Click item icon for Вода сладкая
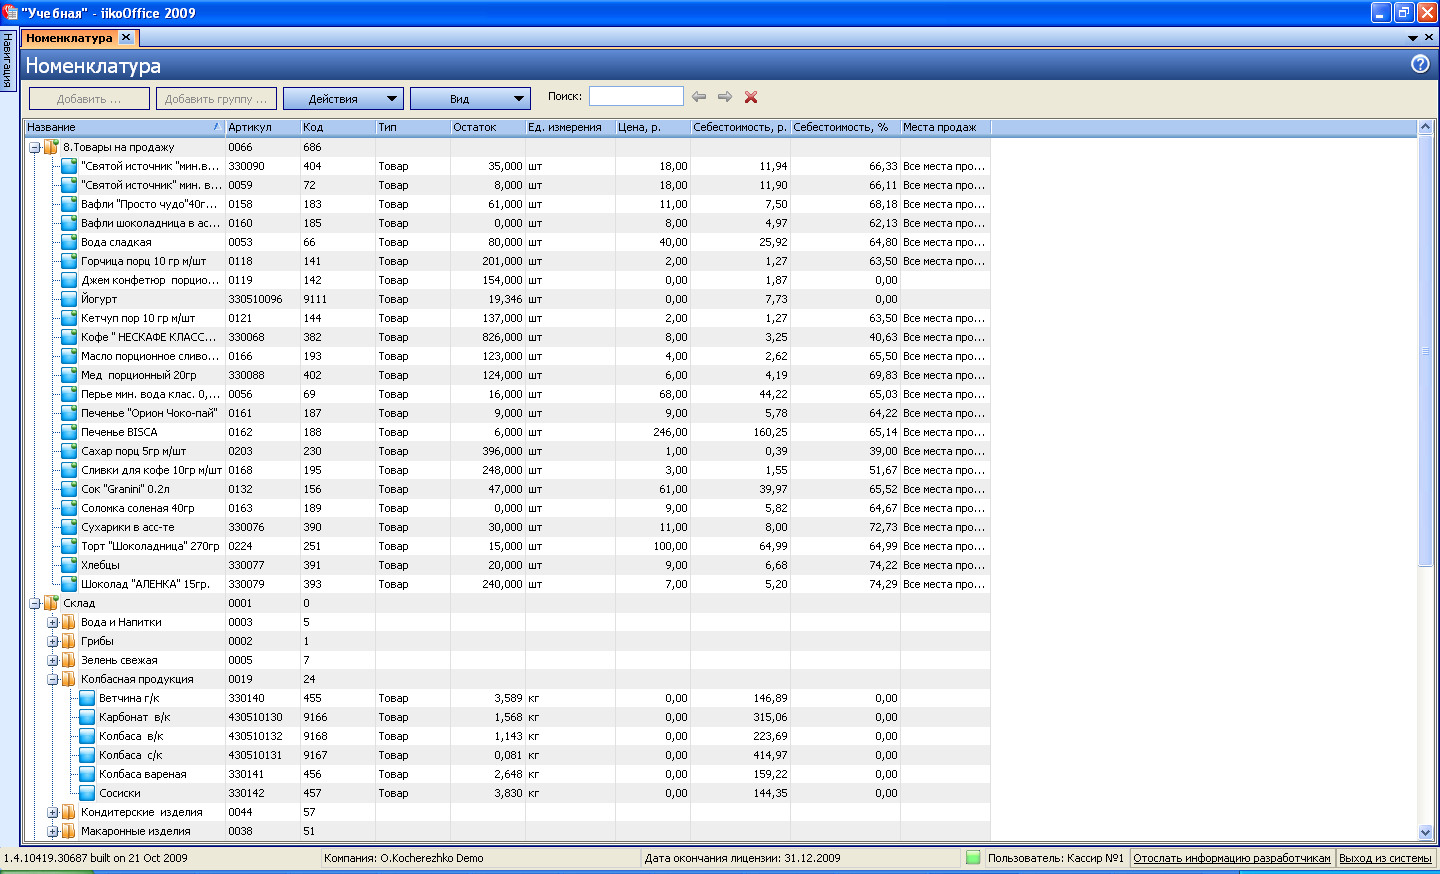The image size is (1440, 874). [x=69, y=242]
